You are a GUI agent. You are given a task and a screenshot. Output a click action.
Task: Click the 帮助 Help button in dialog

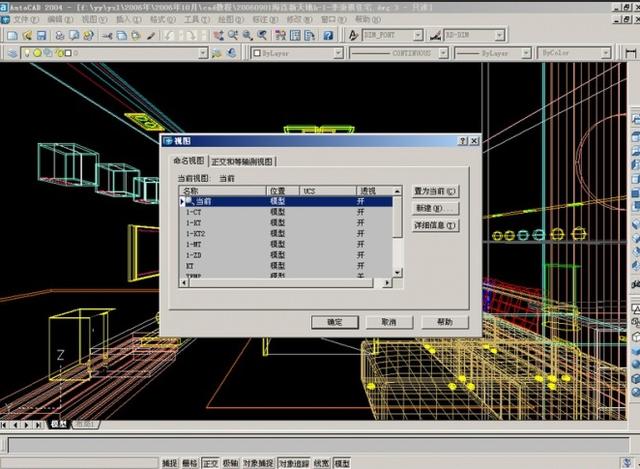click(444, 322)
